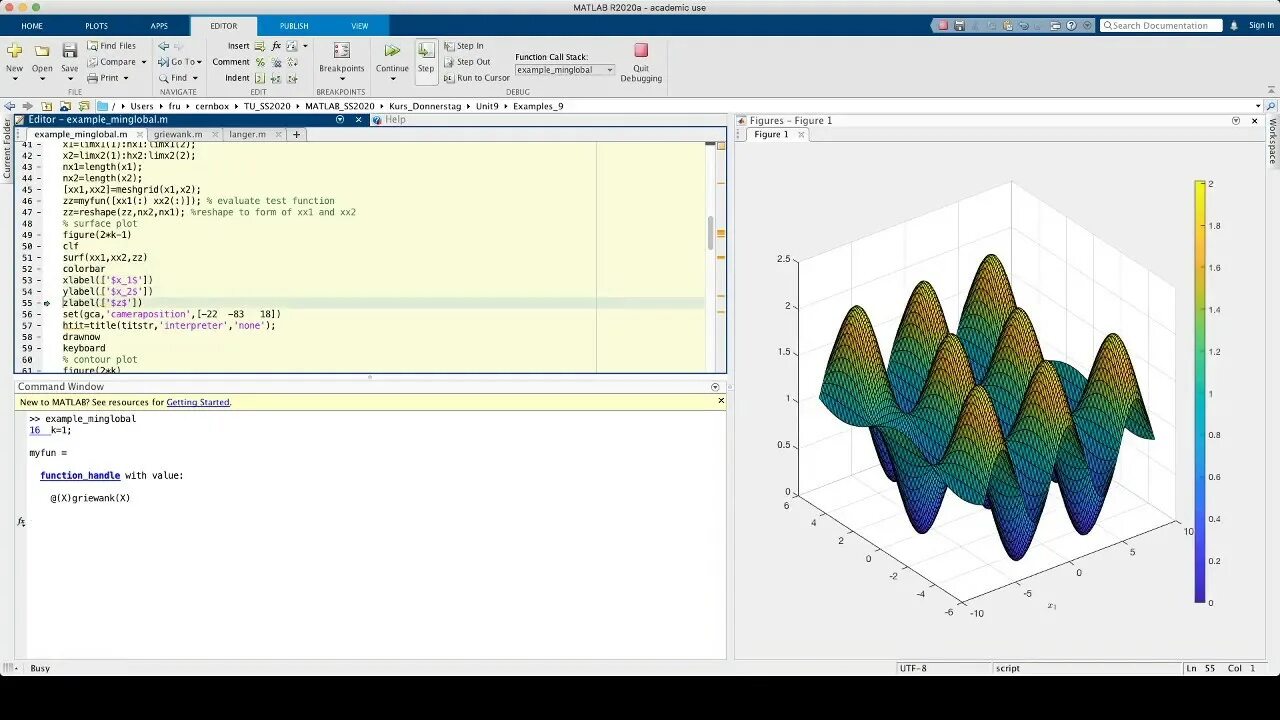
Task: Open the Find dropdown in Navigate
Action: pos(195,78)
